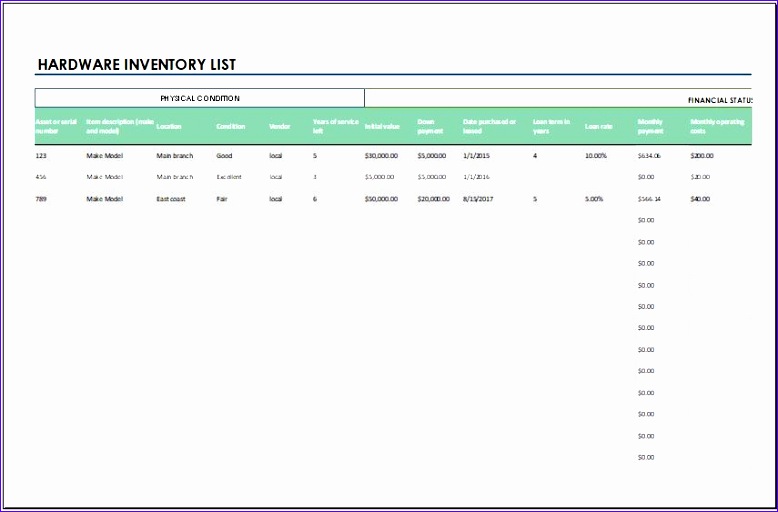Screen dimensions: 778x512
Task: Click the purchase date '8/15/2017'
Action: 478,199
